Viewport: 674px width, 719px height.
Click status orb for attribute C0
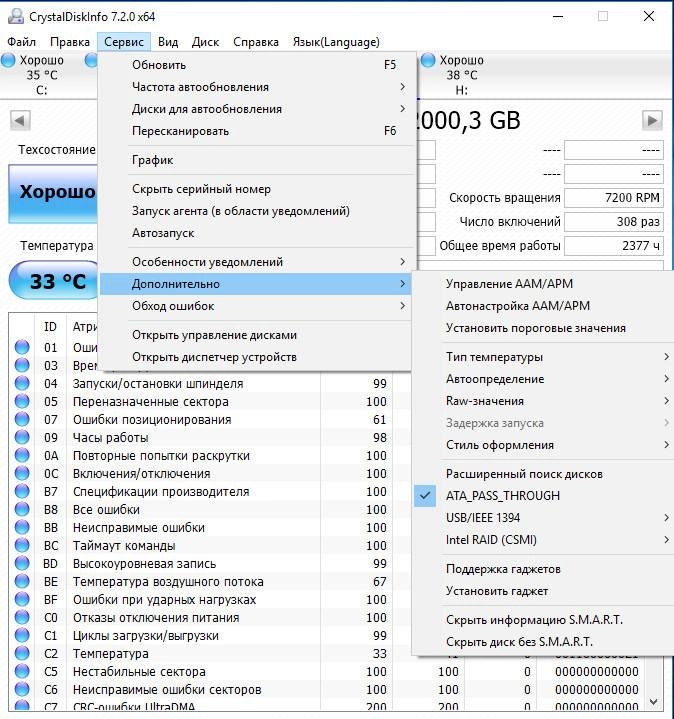[22, 617]
